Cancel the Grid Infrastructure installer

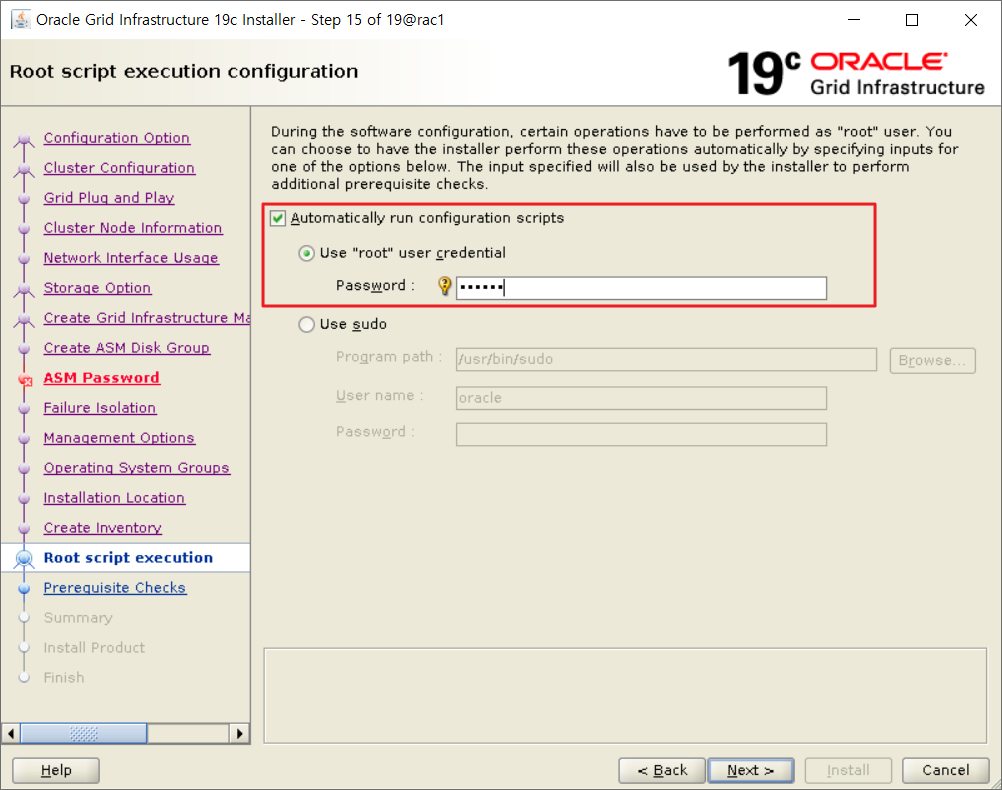(946, 770)
